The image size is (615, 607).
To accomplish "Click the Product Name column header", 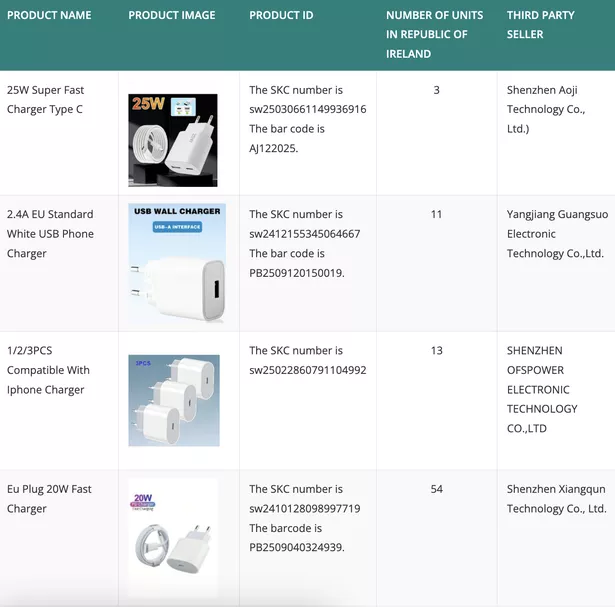I will click(x=49, y=15).
